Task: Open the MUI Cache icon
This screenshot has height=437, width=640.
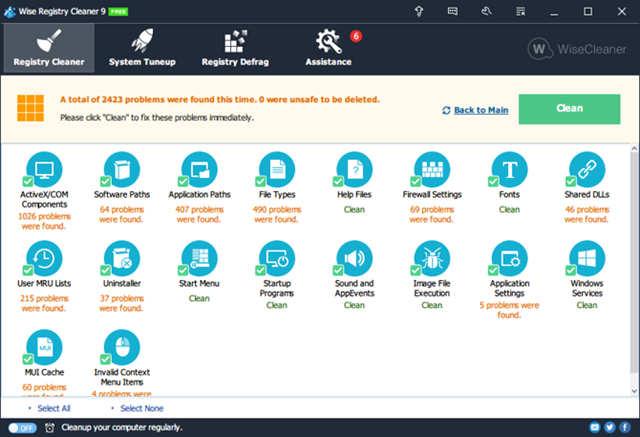Action: pos(44,347)
